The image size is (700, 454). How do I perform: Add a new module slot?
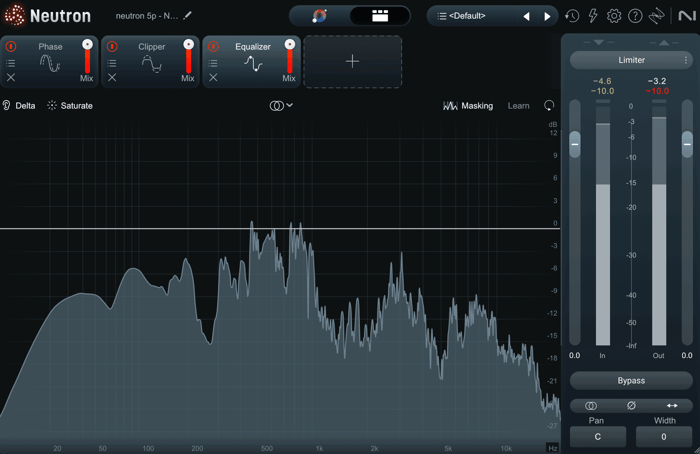click(353, 62)
